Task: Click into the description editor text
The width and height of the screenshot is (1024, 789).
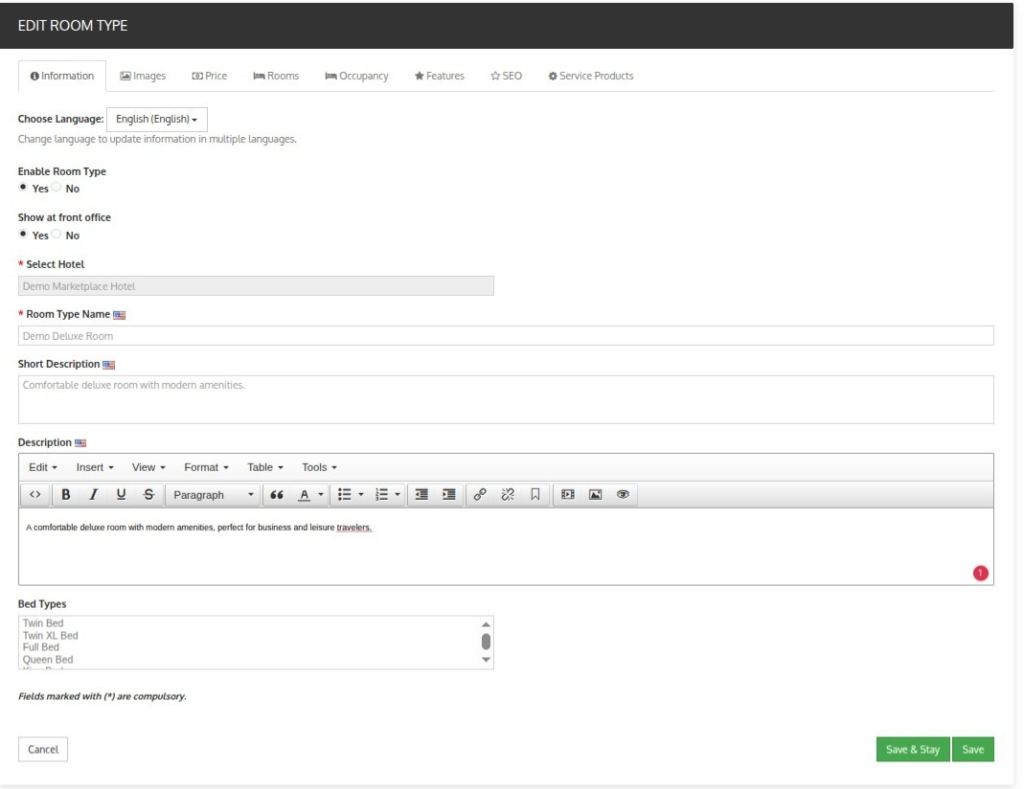Action: point(199,527)
